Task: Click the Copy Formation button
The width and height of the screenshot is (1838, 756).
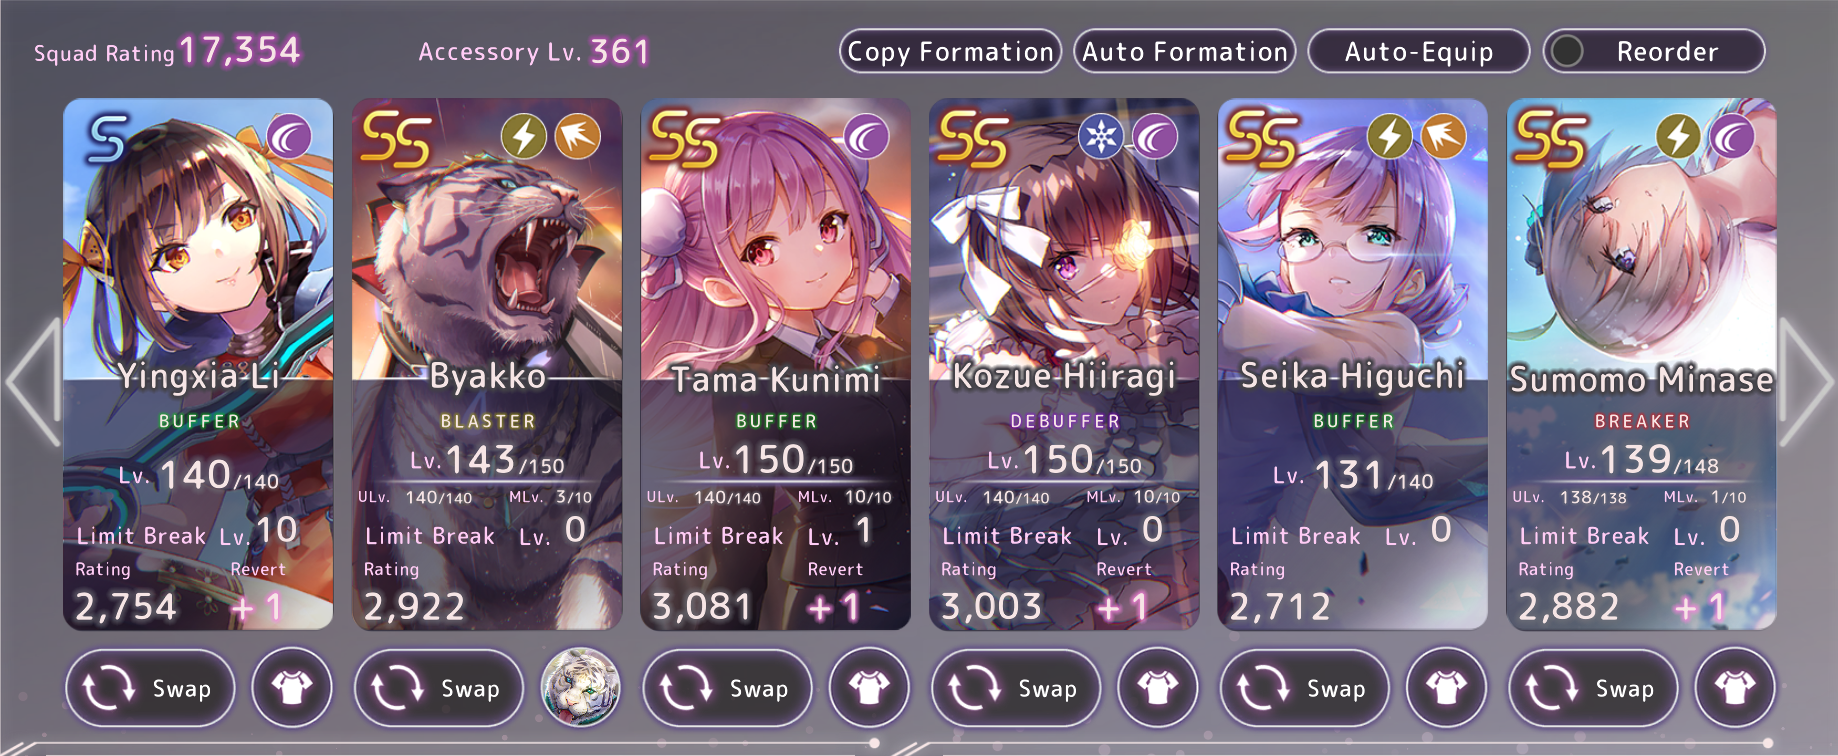Action: coord(950,51)
